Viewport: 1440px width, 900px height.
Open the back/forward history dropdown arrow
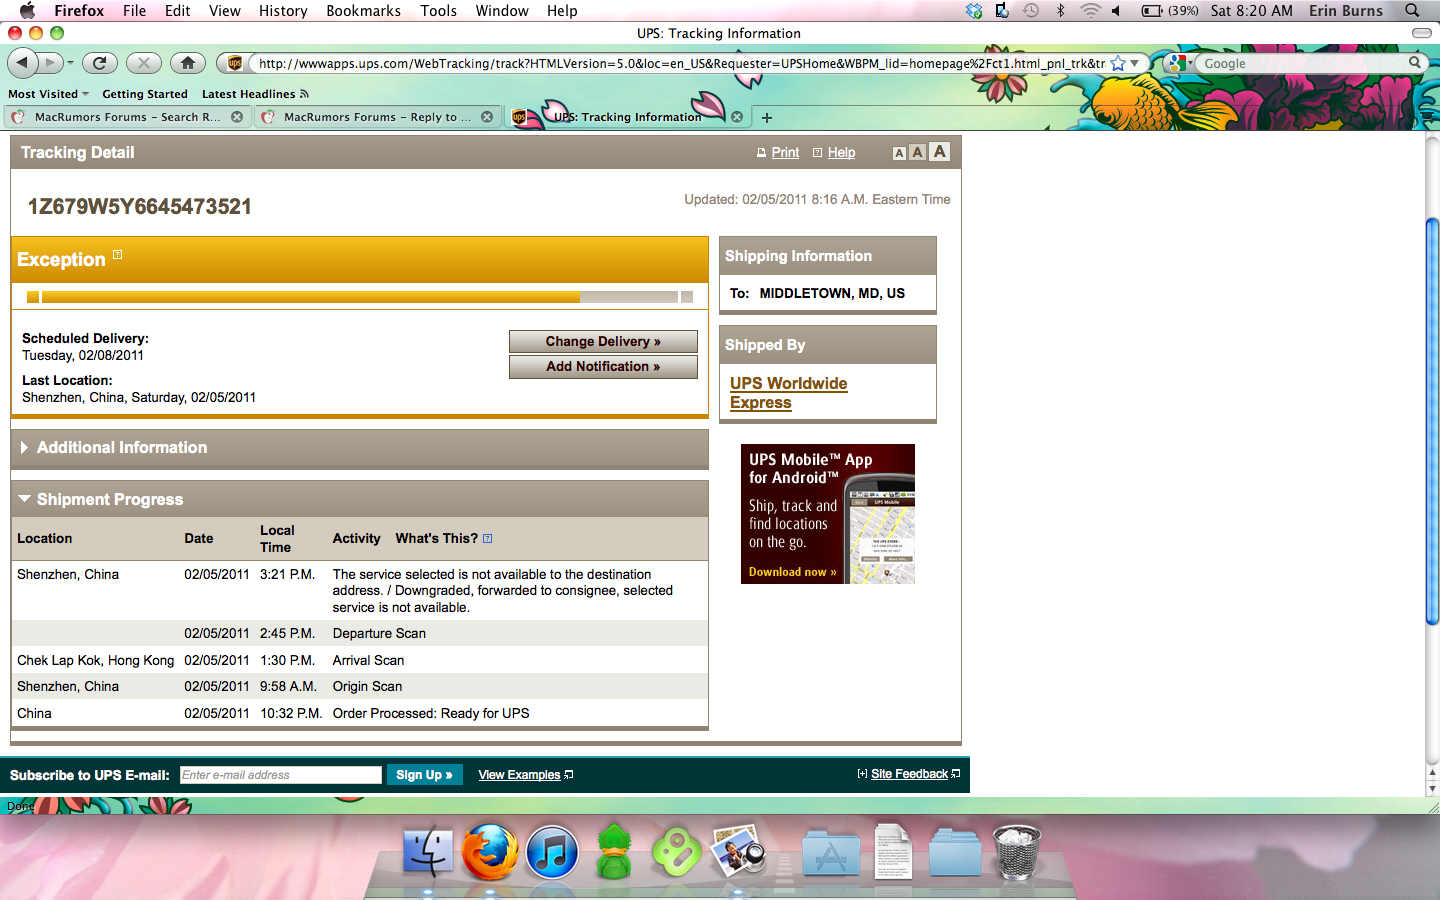[71, 63]
